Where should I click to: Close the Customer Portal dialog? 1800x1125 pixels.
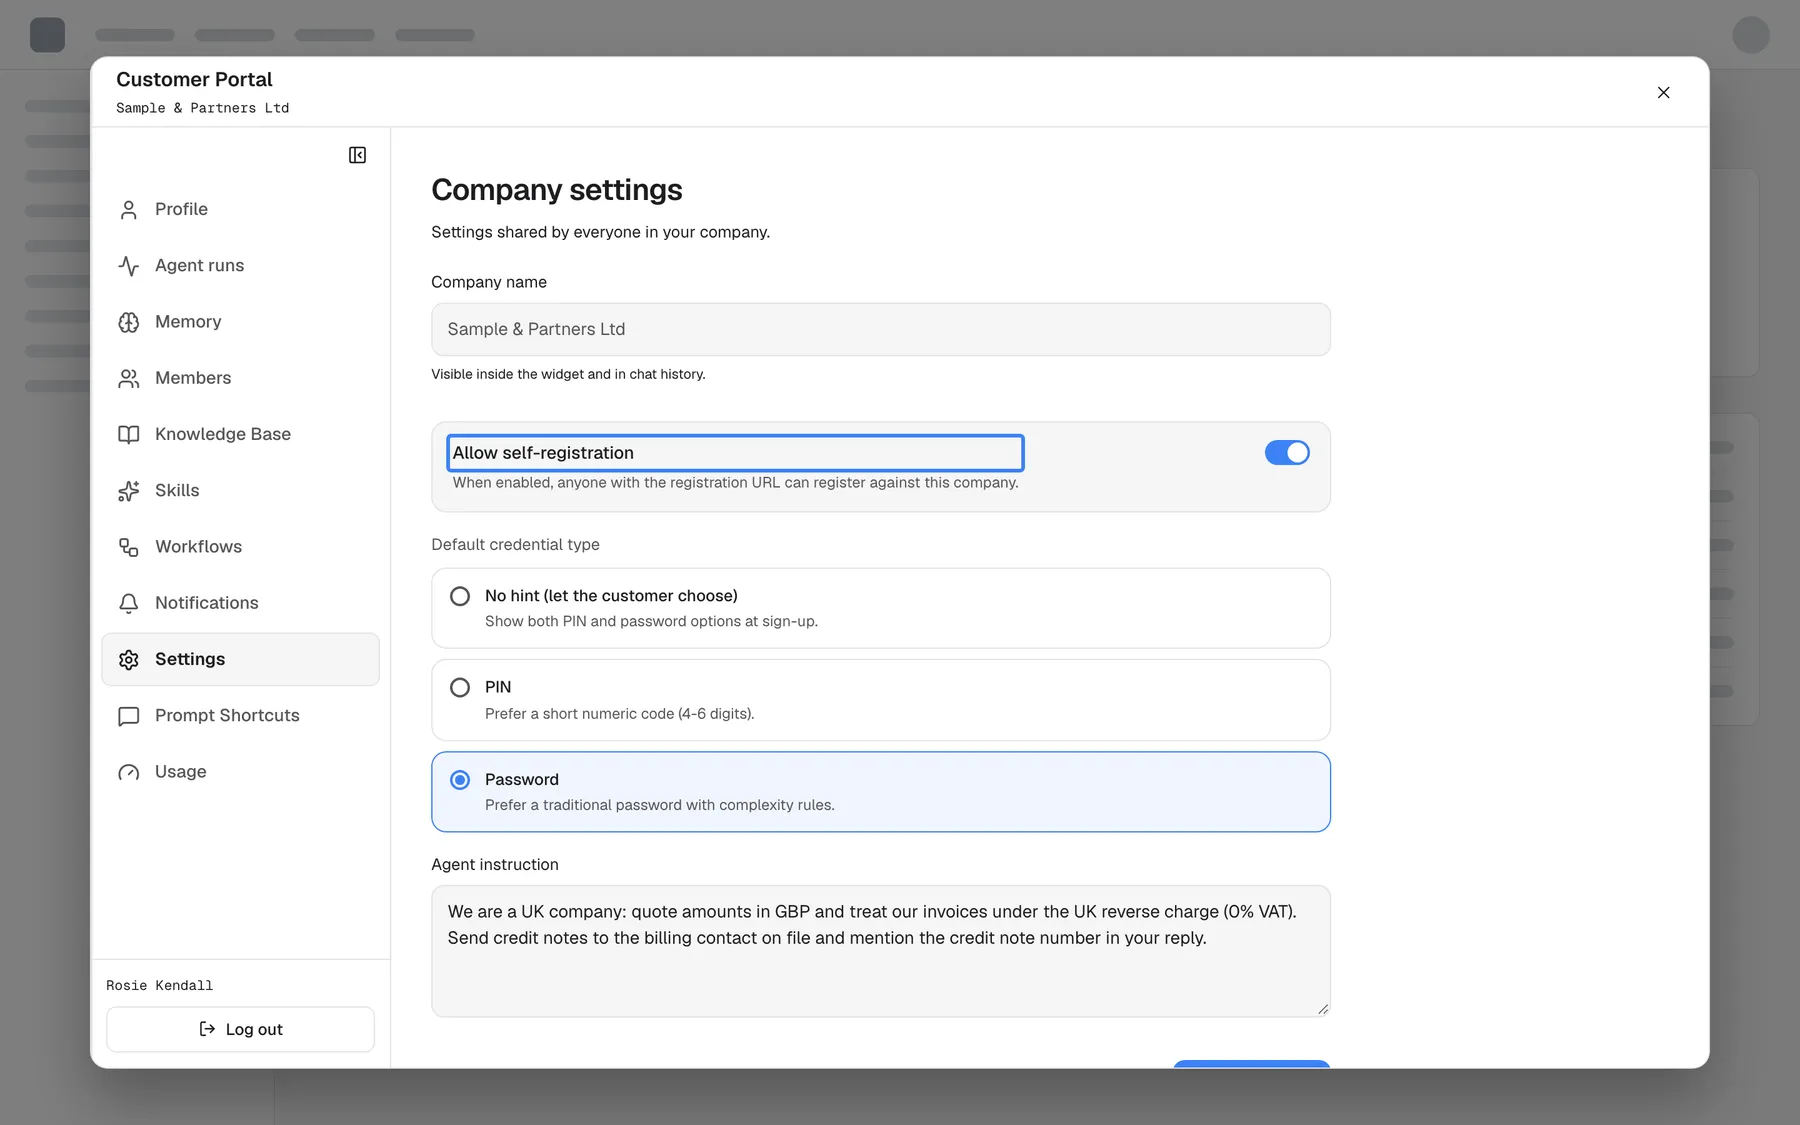(x=1663, y=92)
